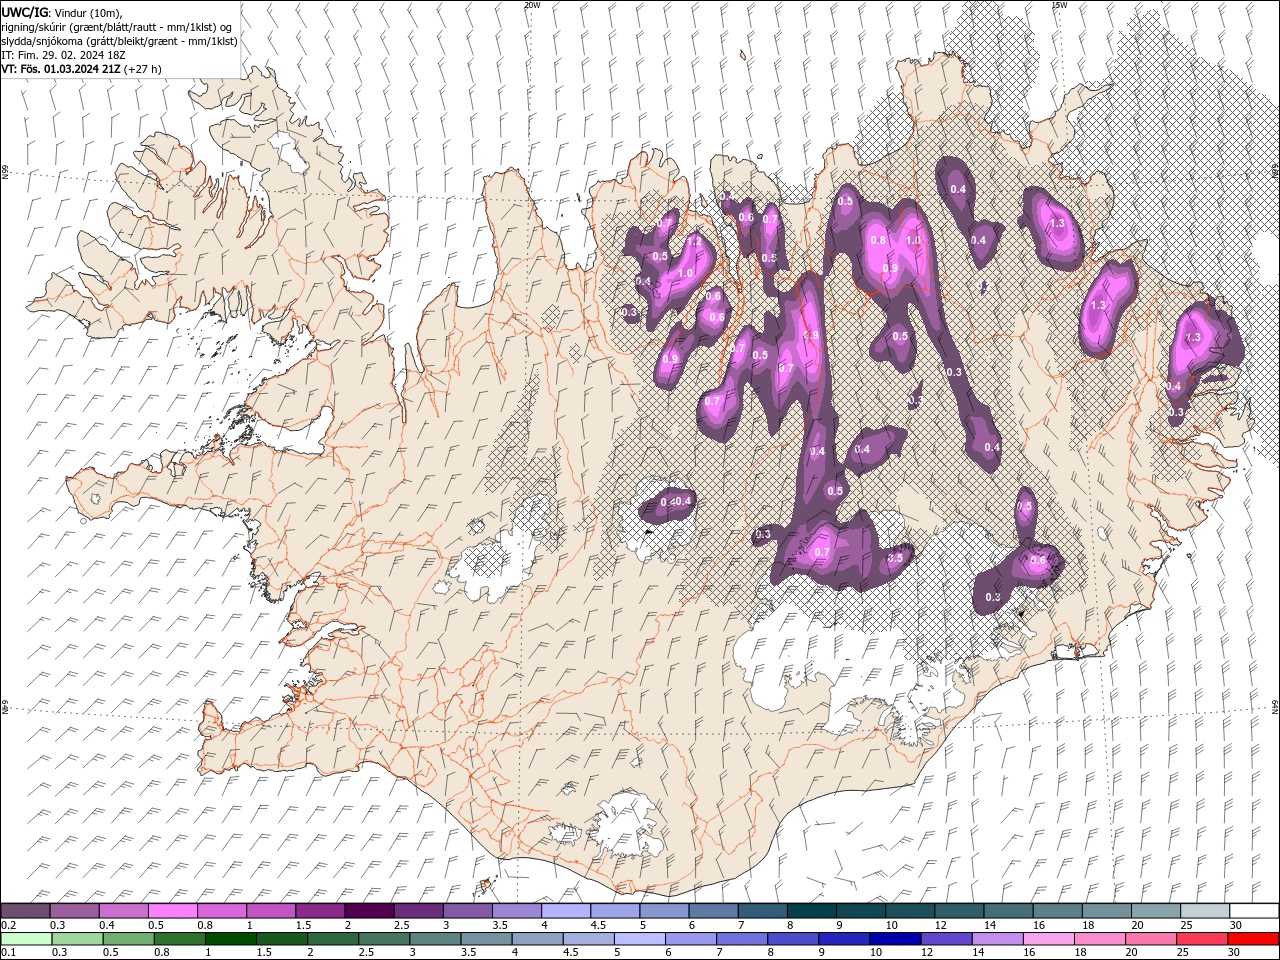Select the '0.8' snowfall value on the map
The width and height of the screenshot is (1280, 960).
click(878, 240)
